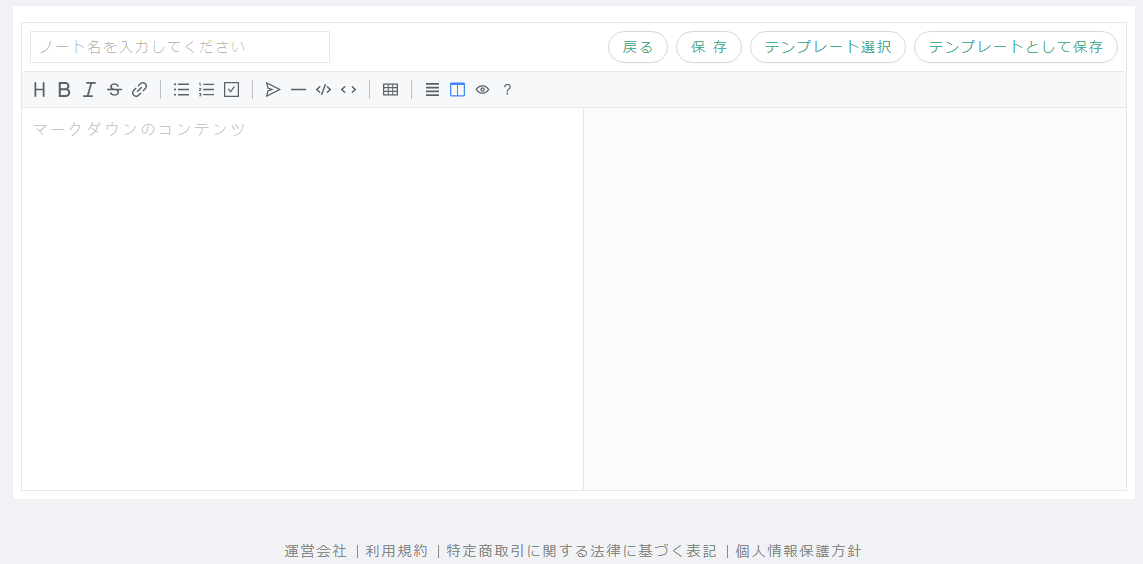1143x564 pixels.
Task: Click the note name input field
Action: (180, 47)
